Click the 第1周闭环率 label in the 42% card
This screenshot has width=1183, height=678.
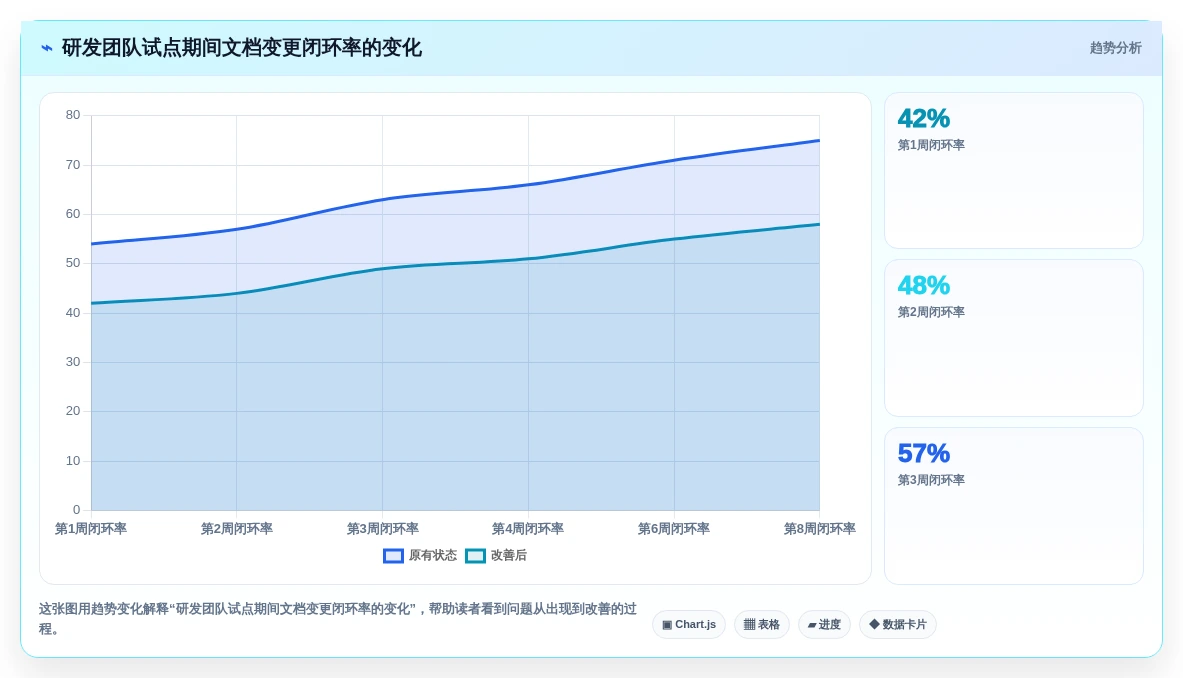(931, 145)
